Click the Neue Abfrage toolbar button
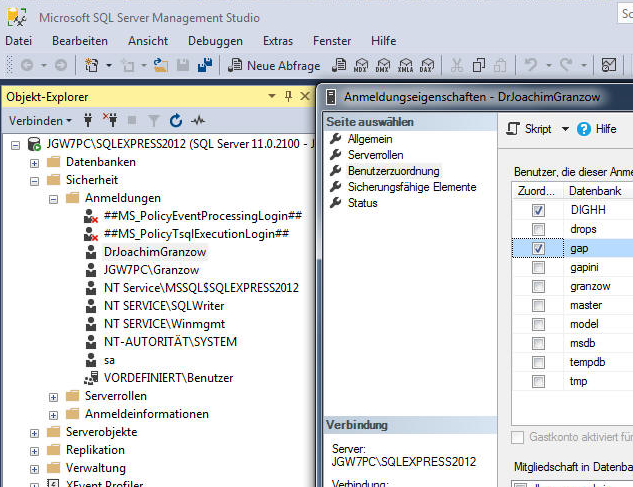633x487 pixels. [x=274, y=65]
